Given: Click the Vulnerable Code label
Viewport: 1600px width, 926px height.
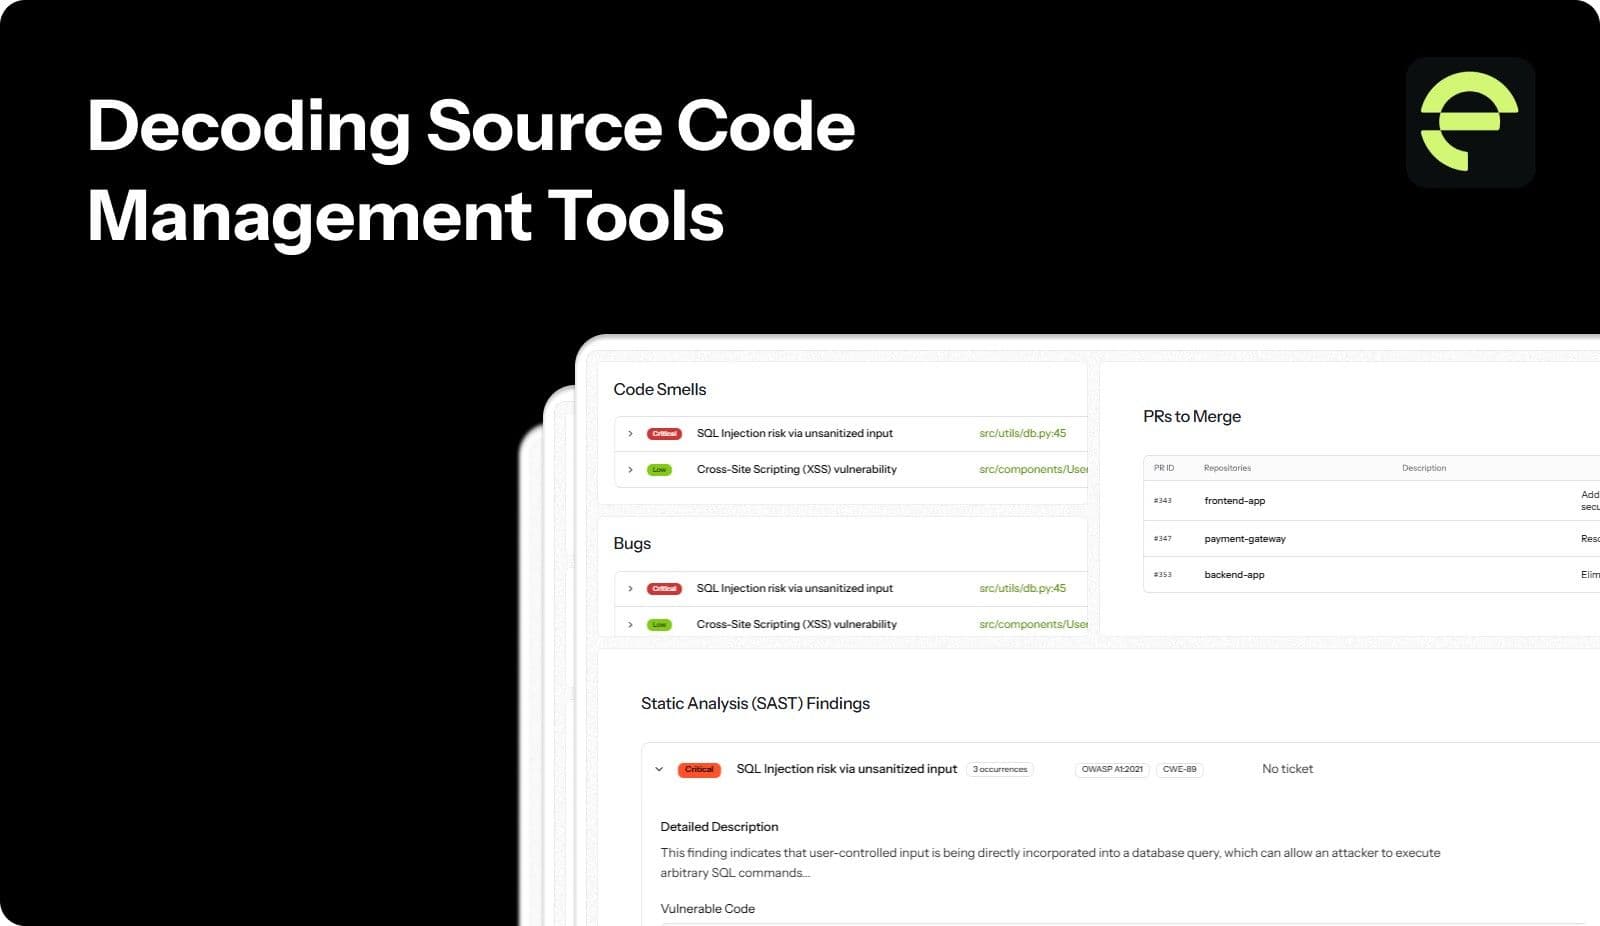Looking at the screenshot, I should (x=707, y=909).
